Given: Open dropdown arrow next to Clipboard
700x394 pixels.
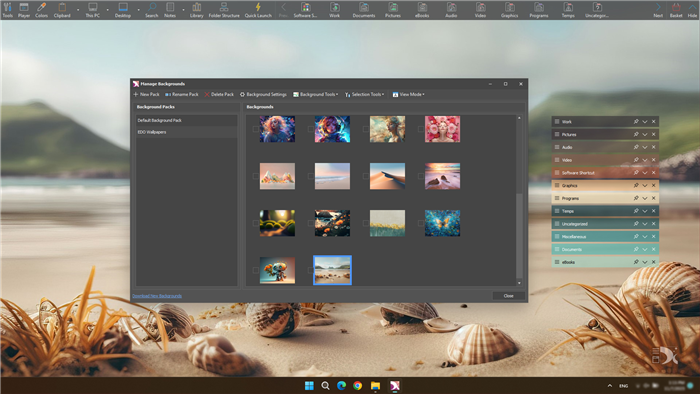Looking at the screenshot, I should pyautogui.click(x=78, y=9).
